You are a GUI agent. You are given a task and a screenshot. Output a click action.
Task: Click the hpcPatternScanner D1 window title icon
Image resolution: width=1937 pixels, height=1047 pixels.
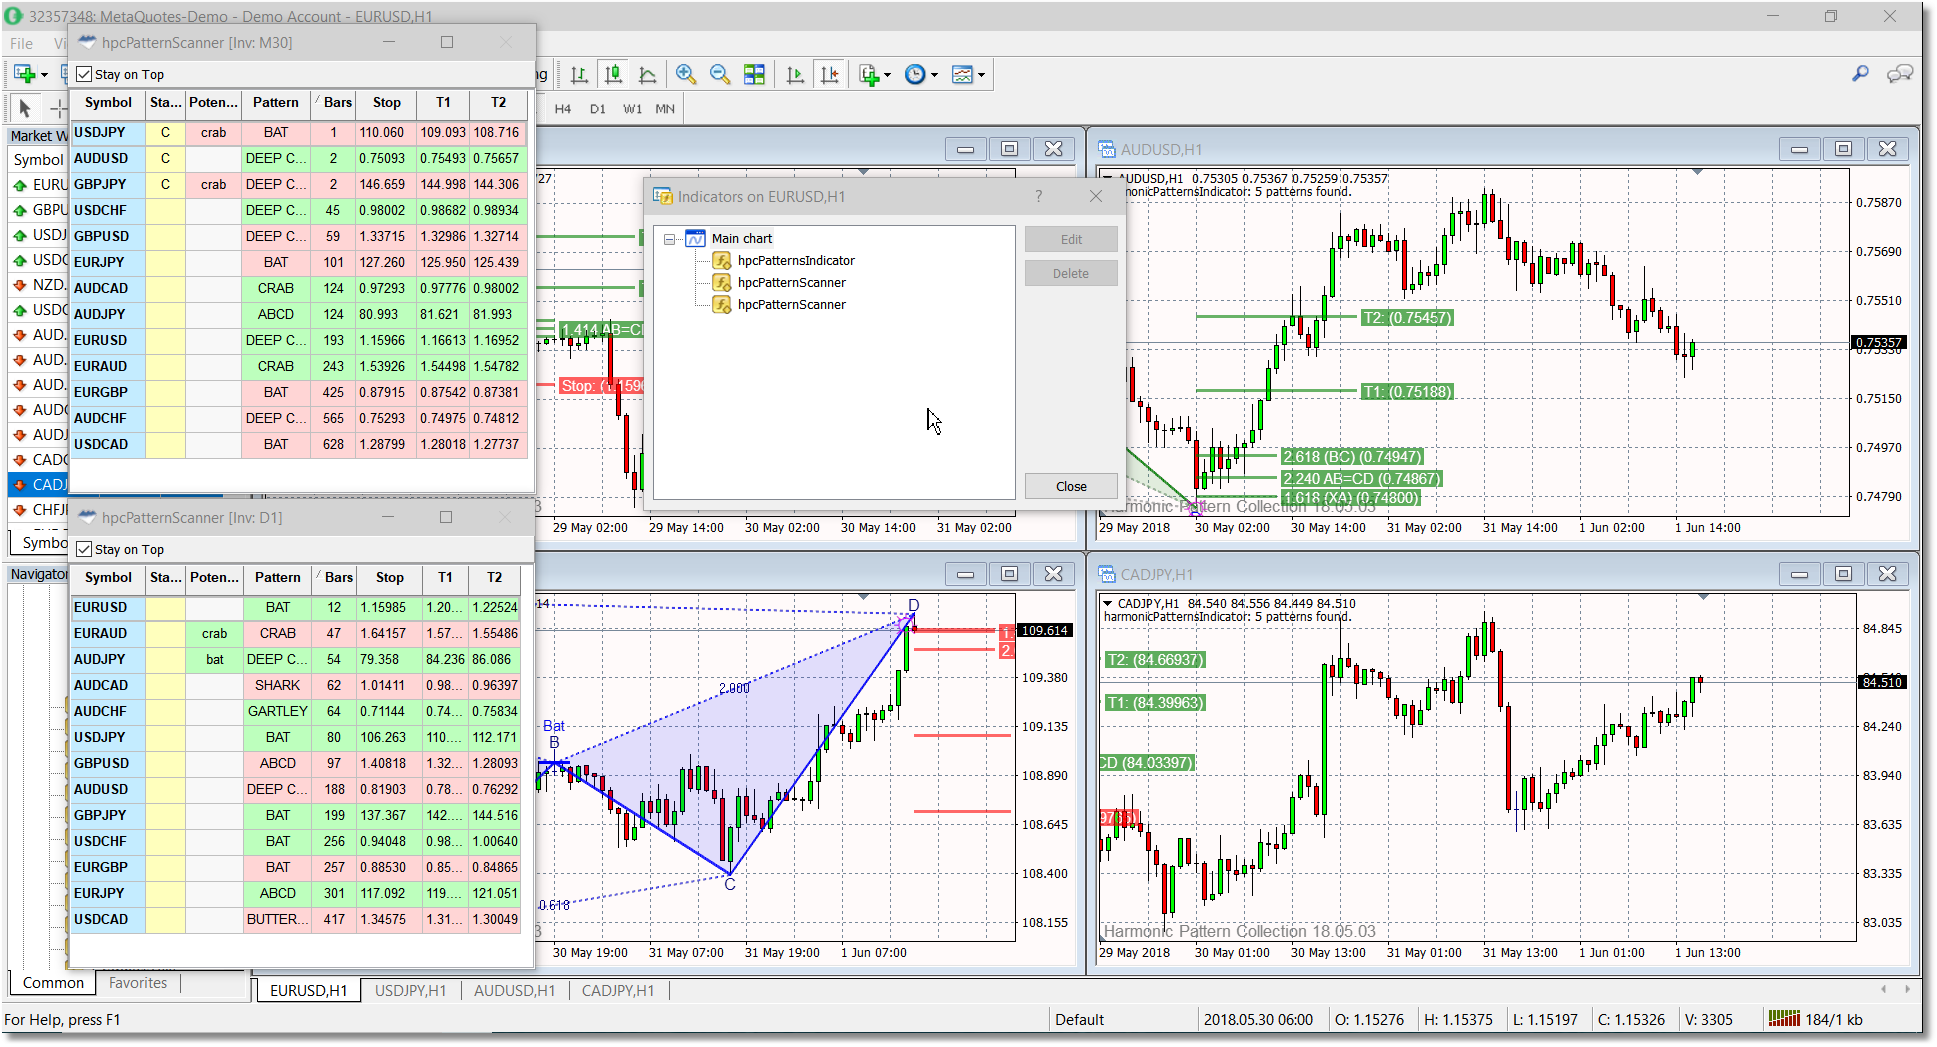[87, 517]
